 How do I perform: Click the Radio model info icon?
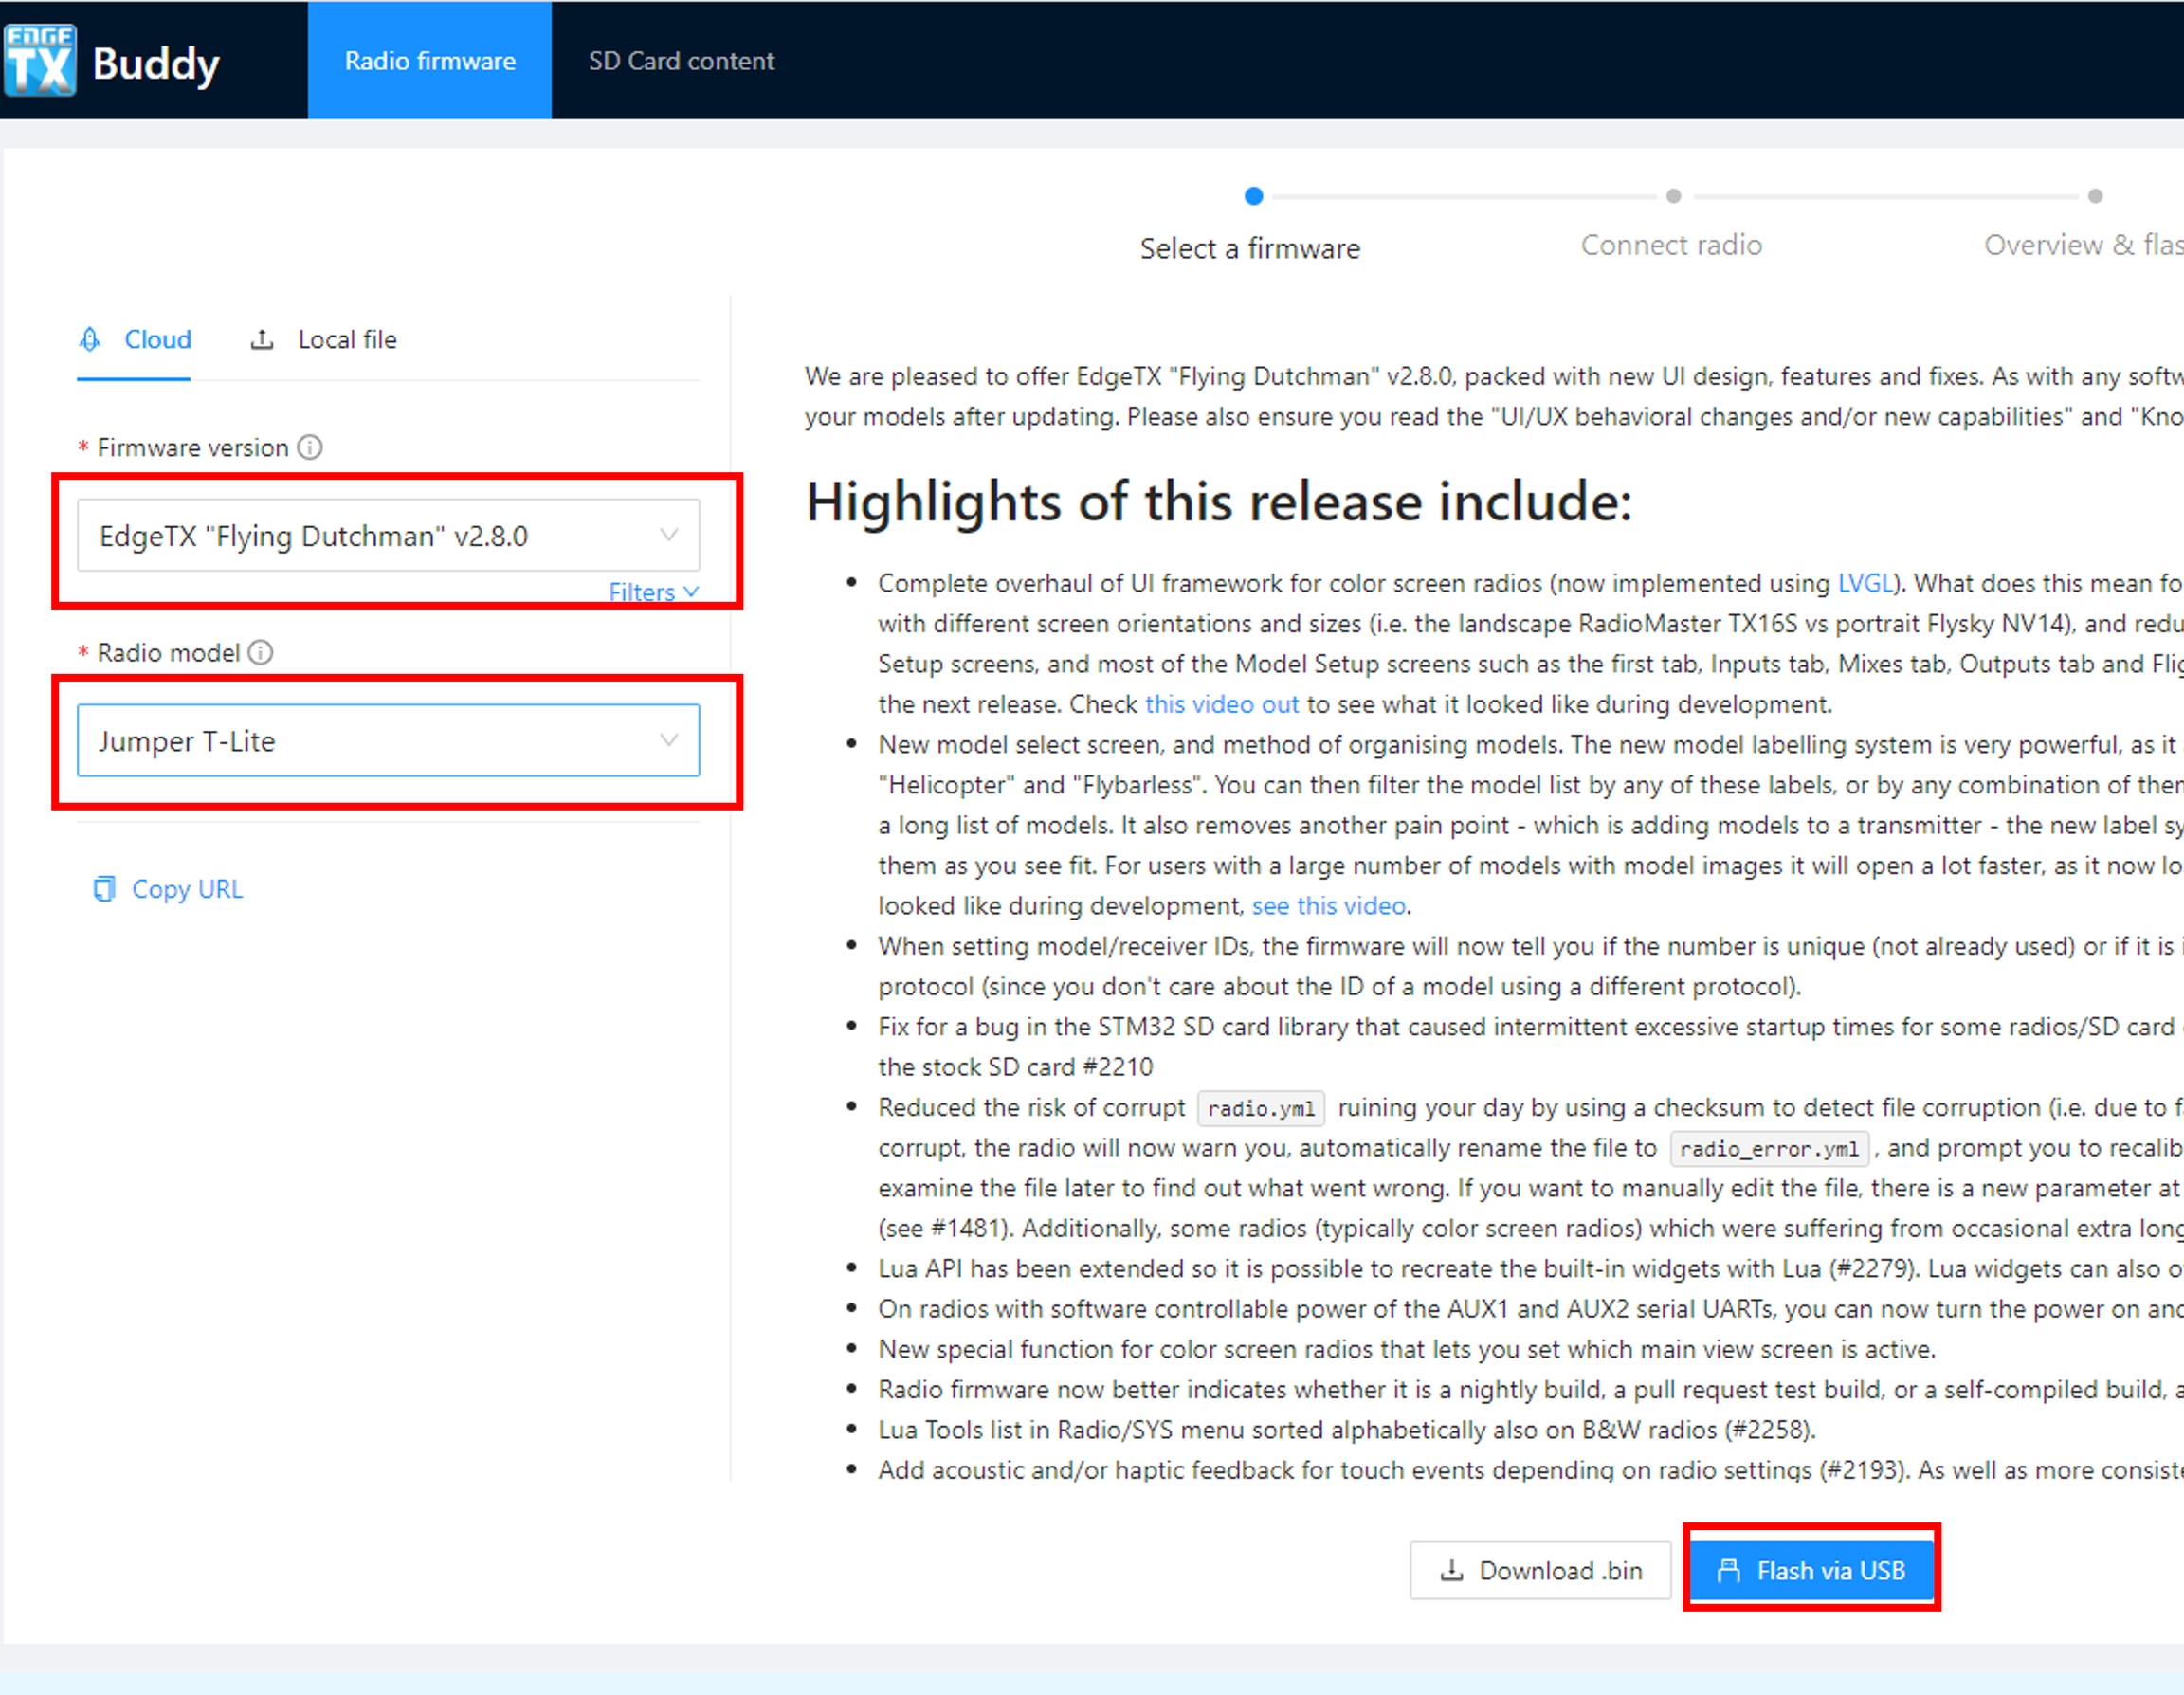pyautogui.click(x=260, y=653)
